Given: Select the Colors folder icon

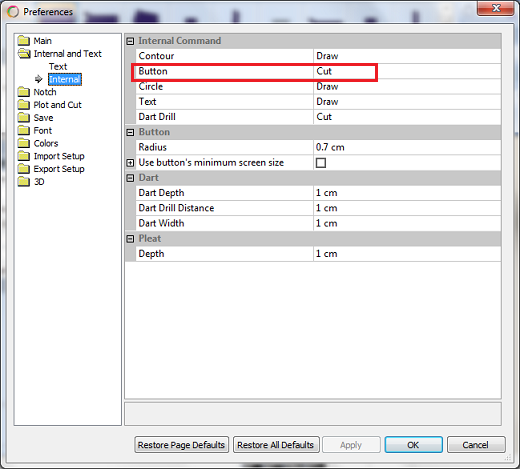Looking at the screenshot, I should tap(24, 143).
